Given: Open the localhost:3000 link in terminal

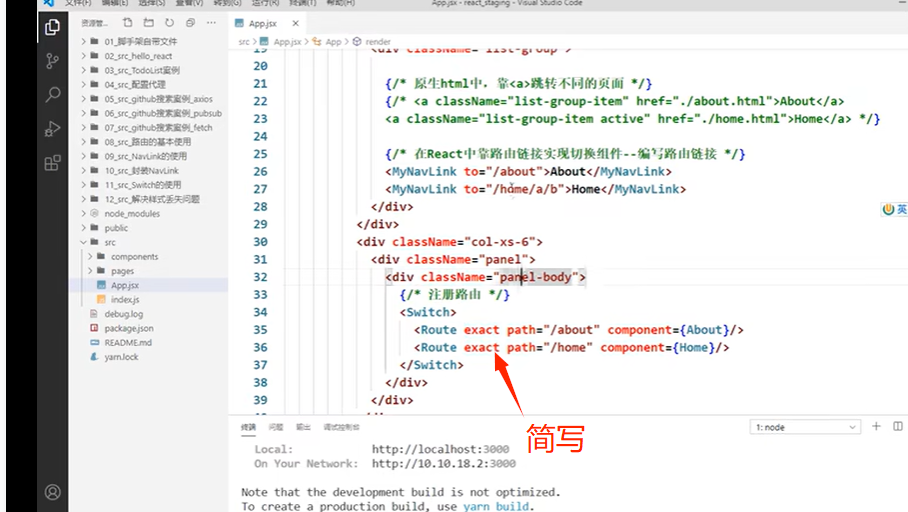Looking at the screenshot, I should (x=440, y=449).
